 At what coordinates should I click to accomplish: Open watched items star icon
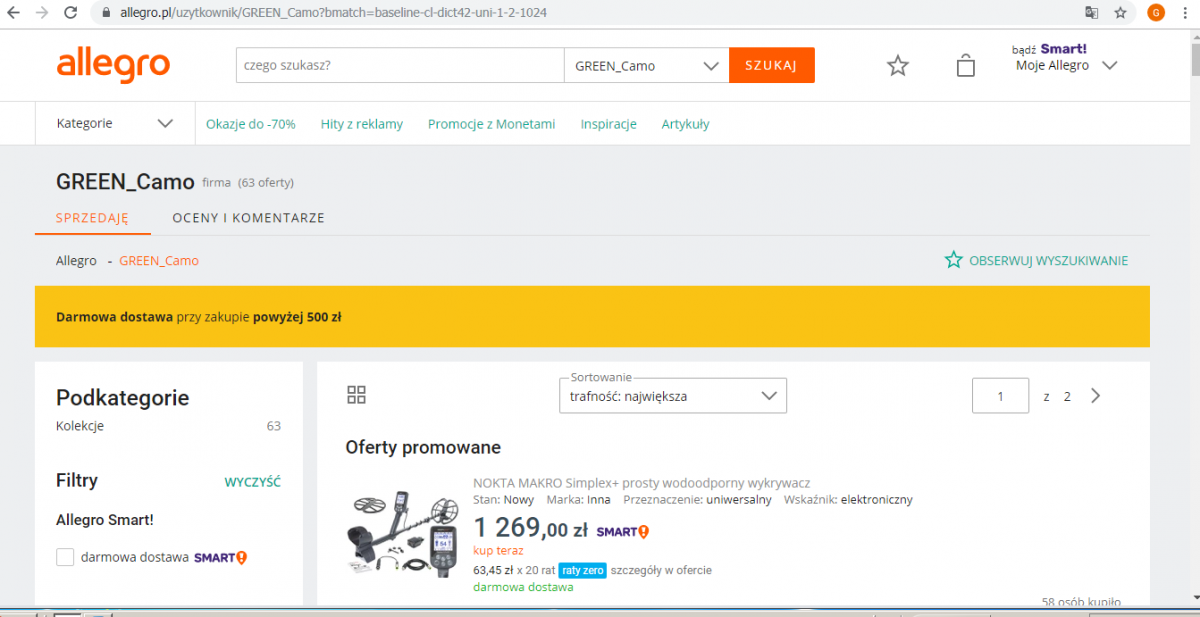(898, 66)
